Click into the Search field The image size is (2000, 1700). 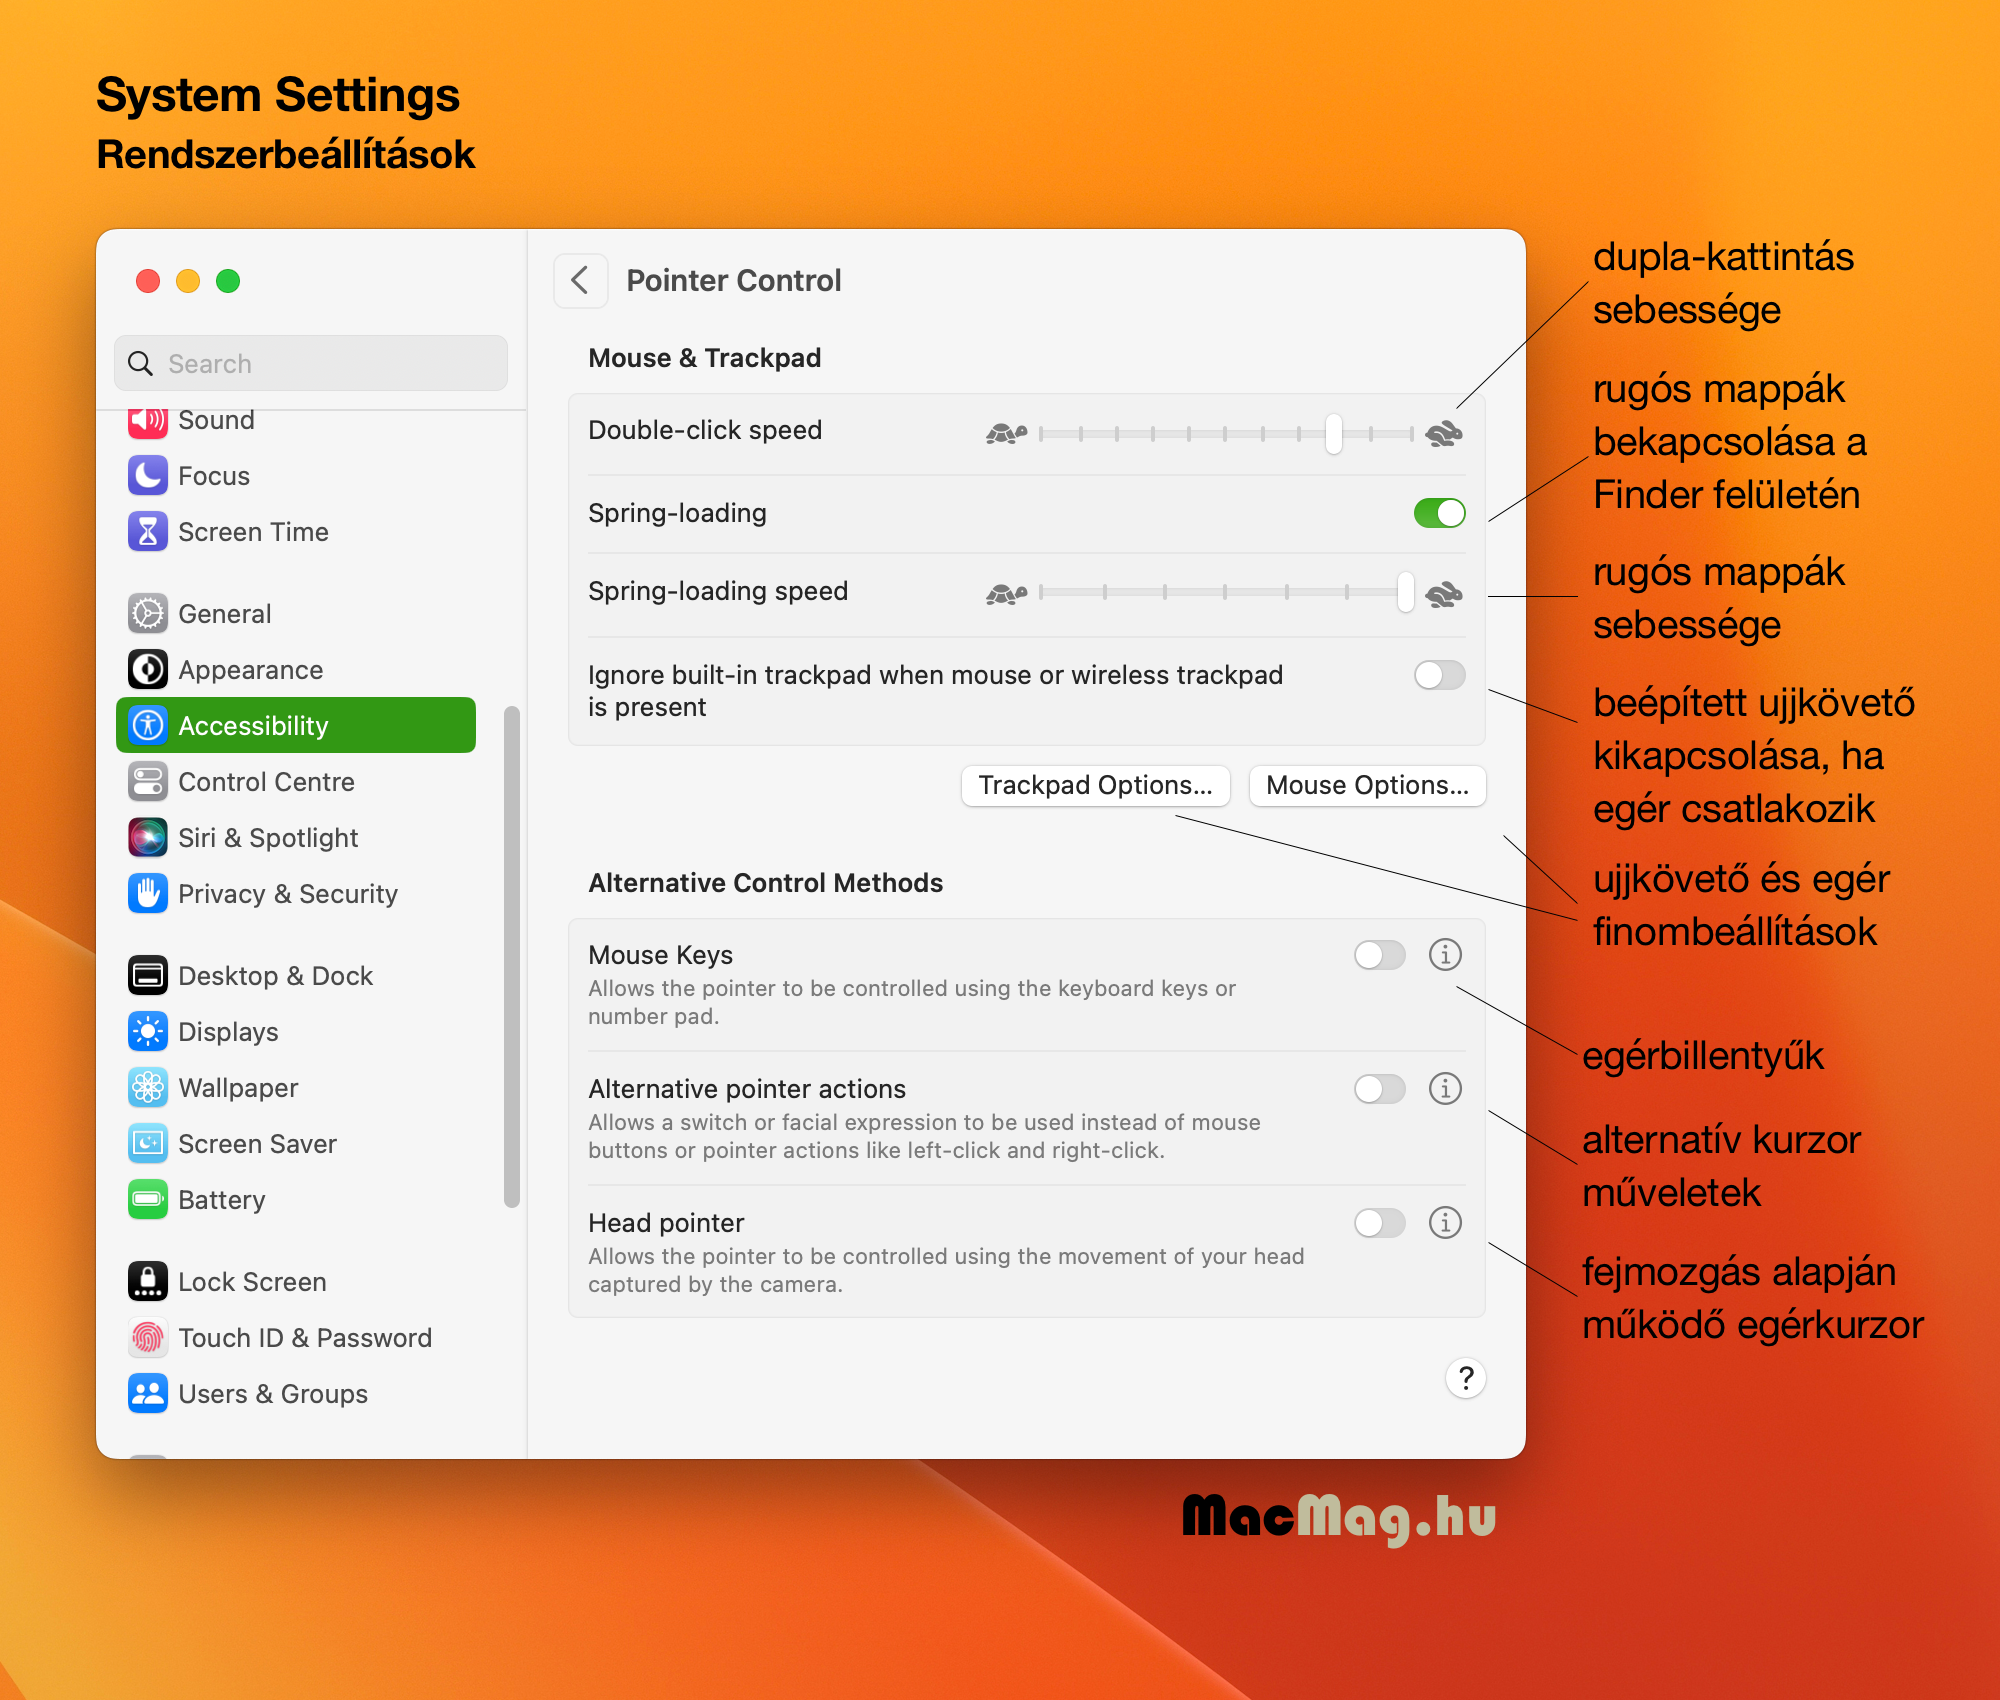coord(311,364)
